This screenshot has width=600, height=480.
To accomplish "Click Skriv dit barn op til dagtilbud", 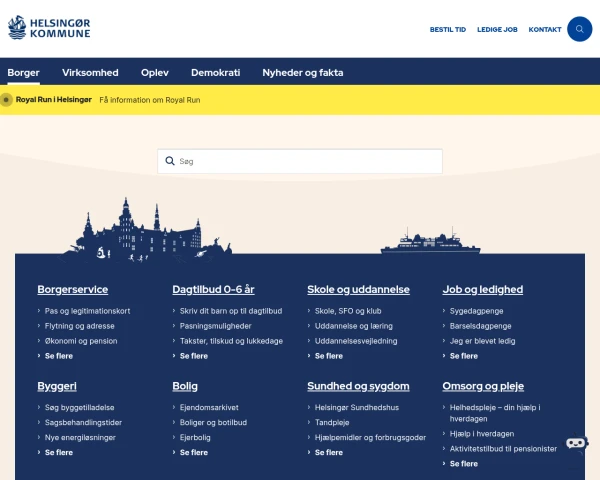I will 231,311.
